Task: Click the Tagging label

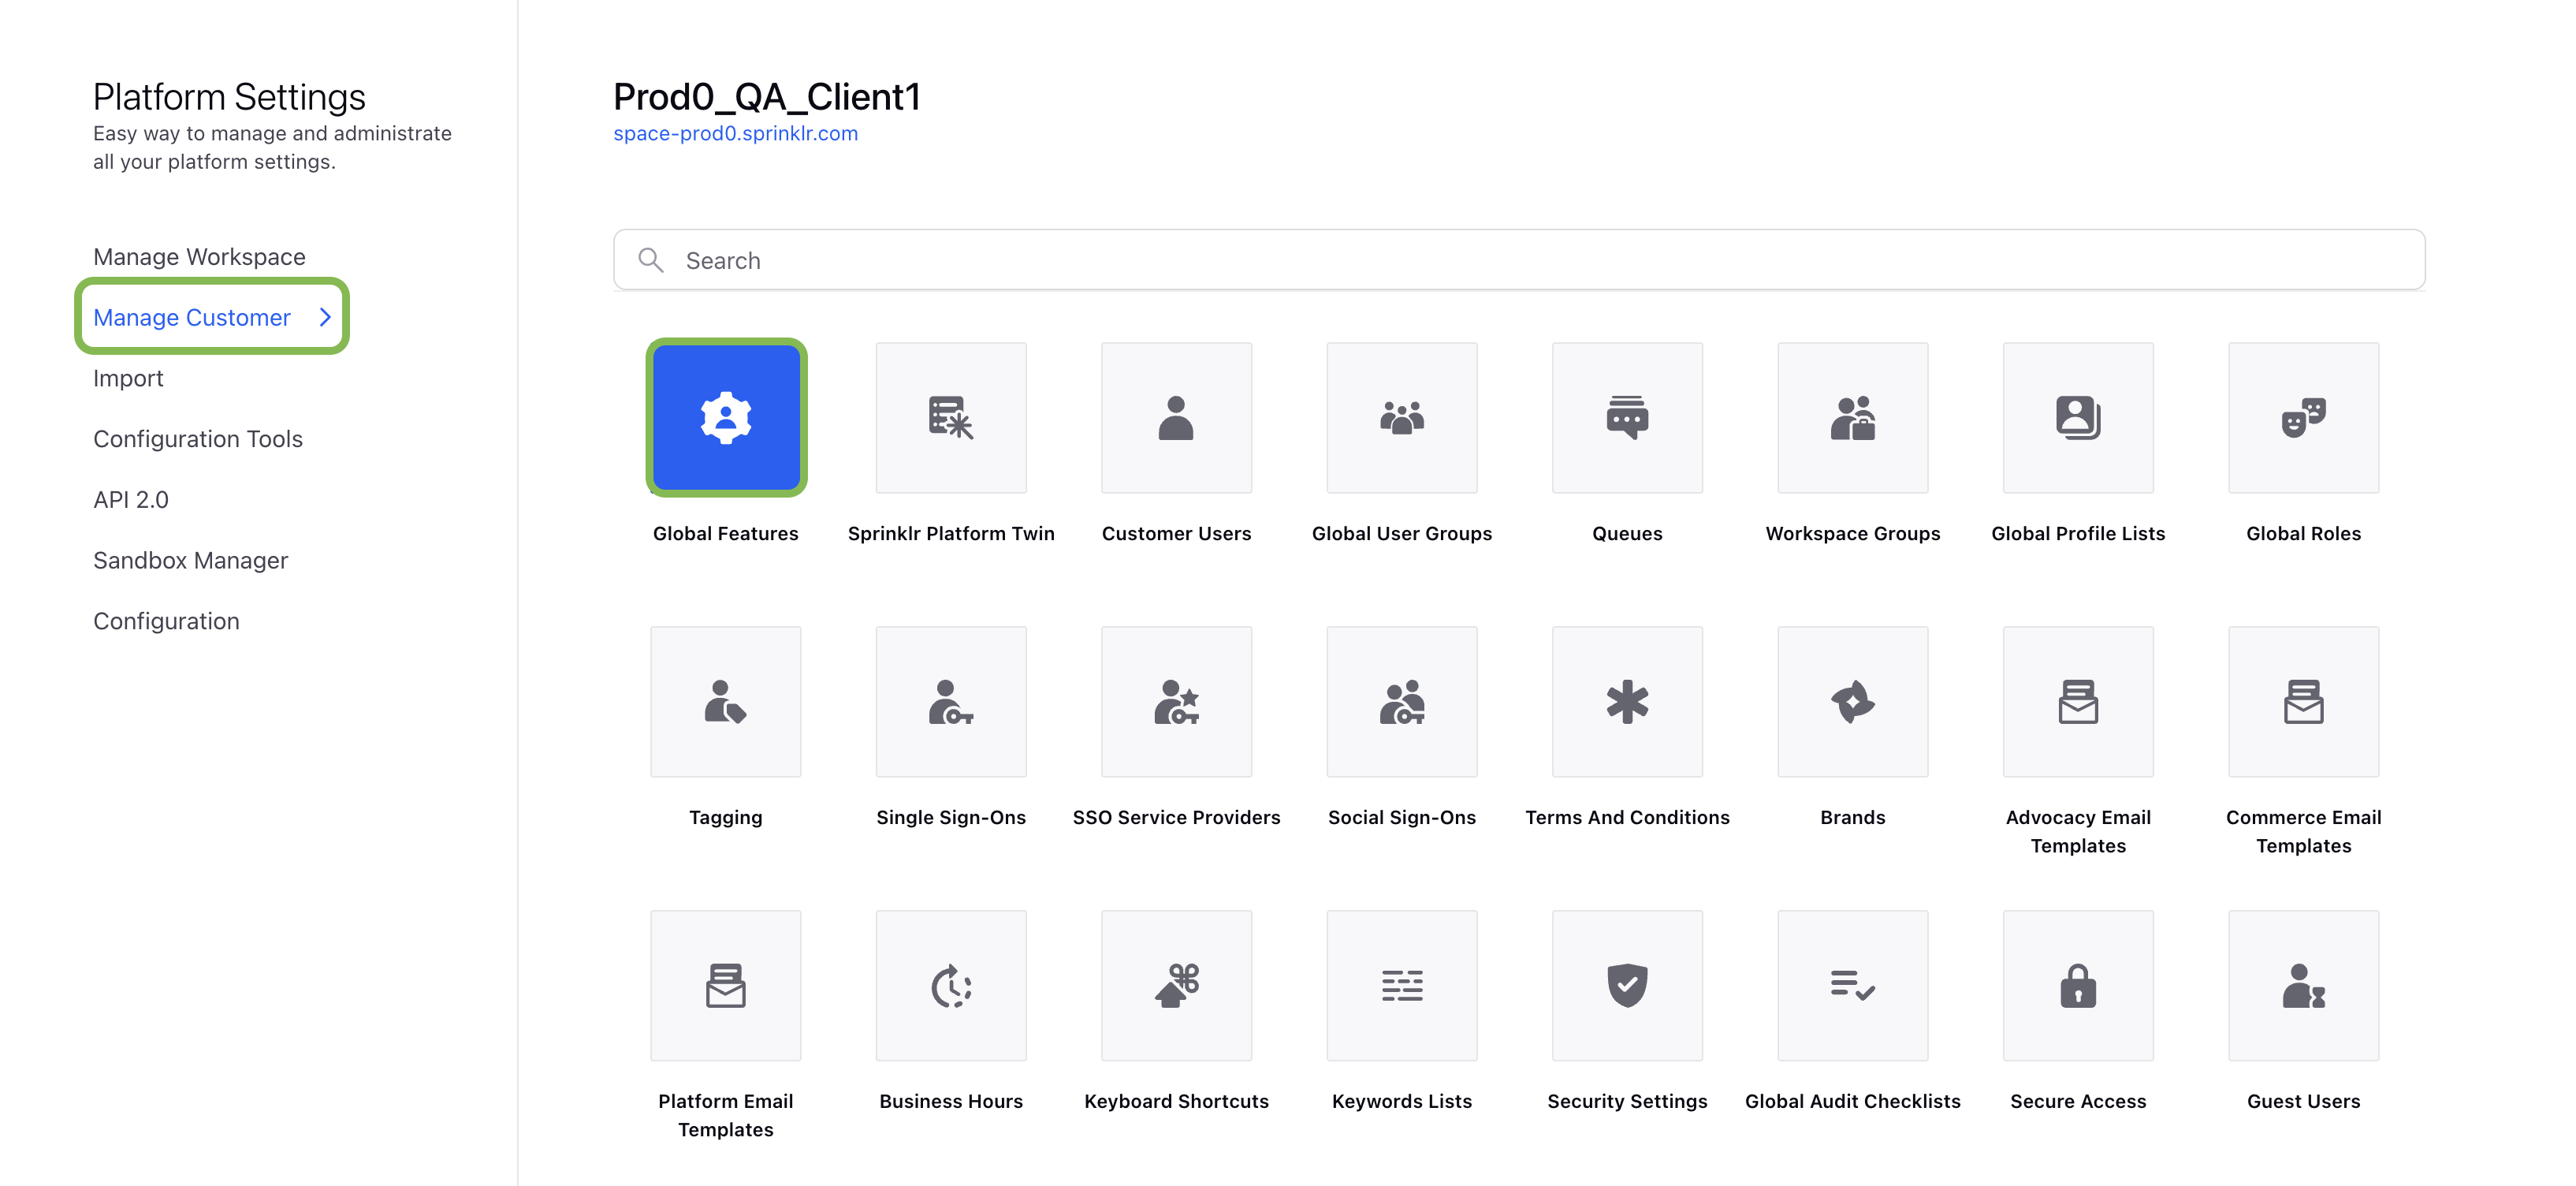Action: click(x=726, y=817)
